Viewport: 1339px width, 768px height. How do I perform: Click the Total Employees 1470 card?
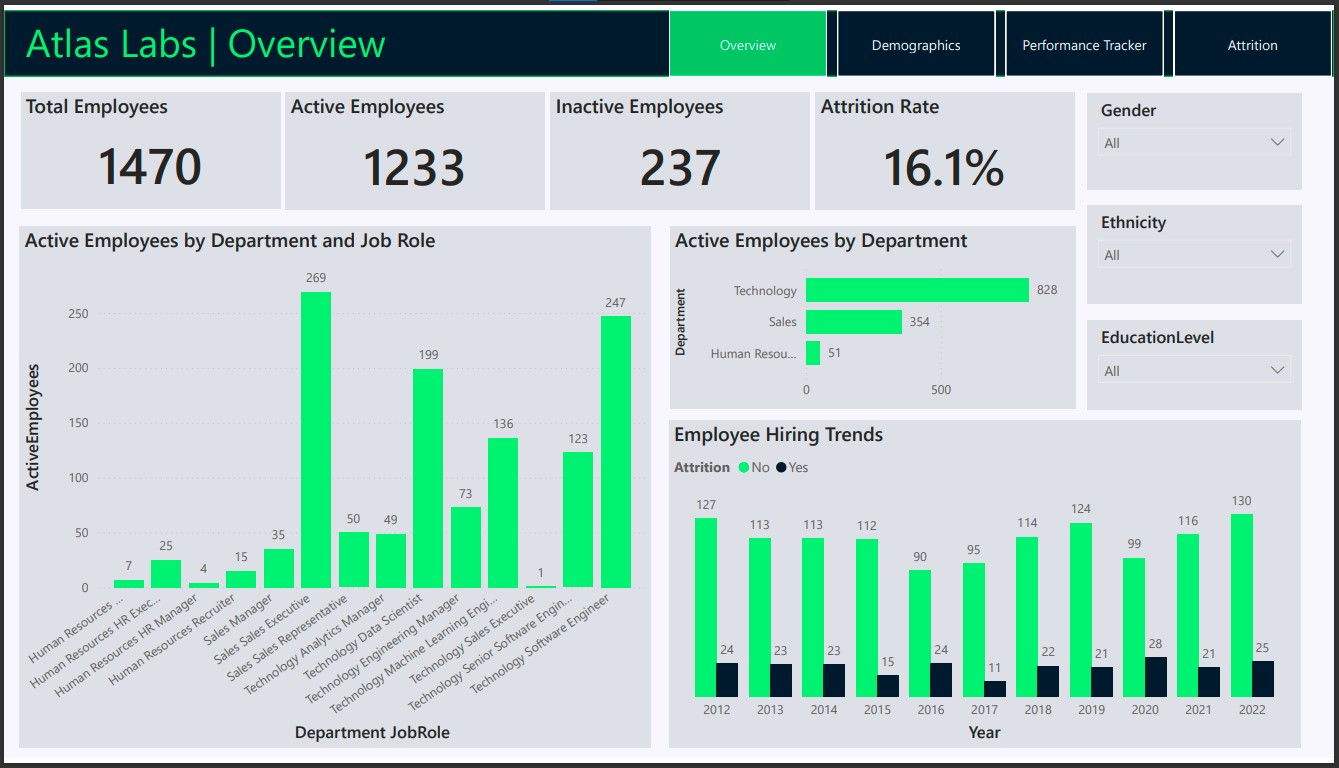coord(150,151)
